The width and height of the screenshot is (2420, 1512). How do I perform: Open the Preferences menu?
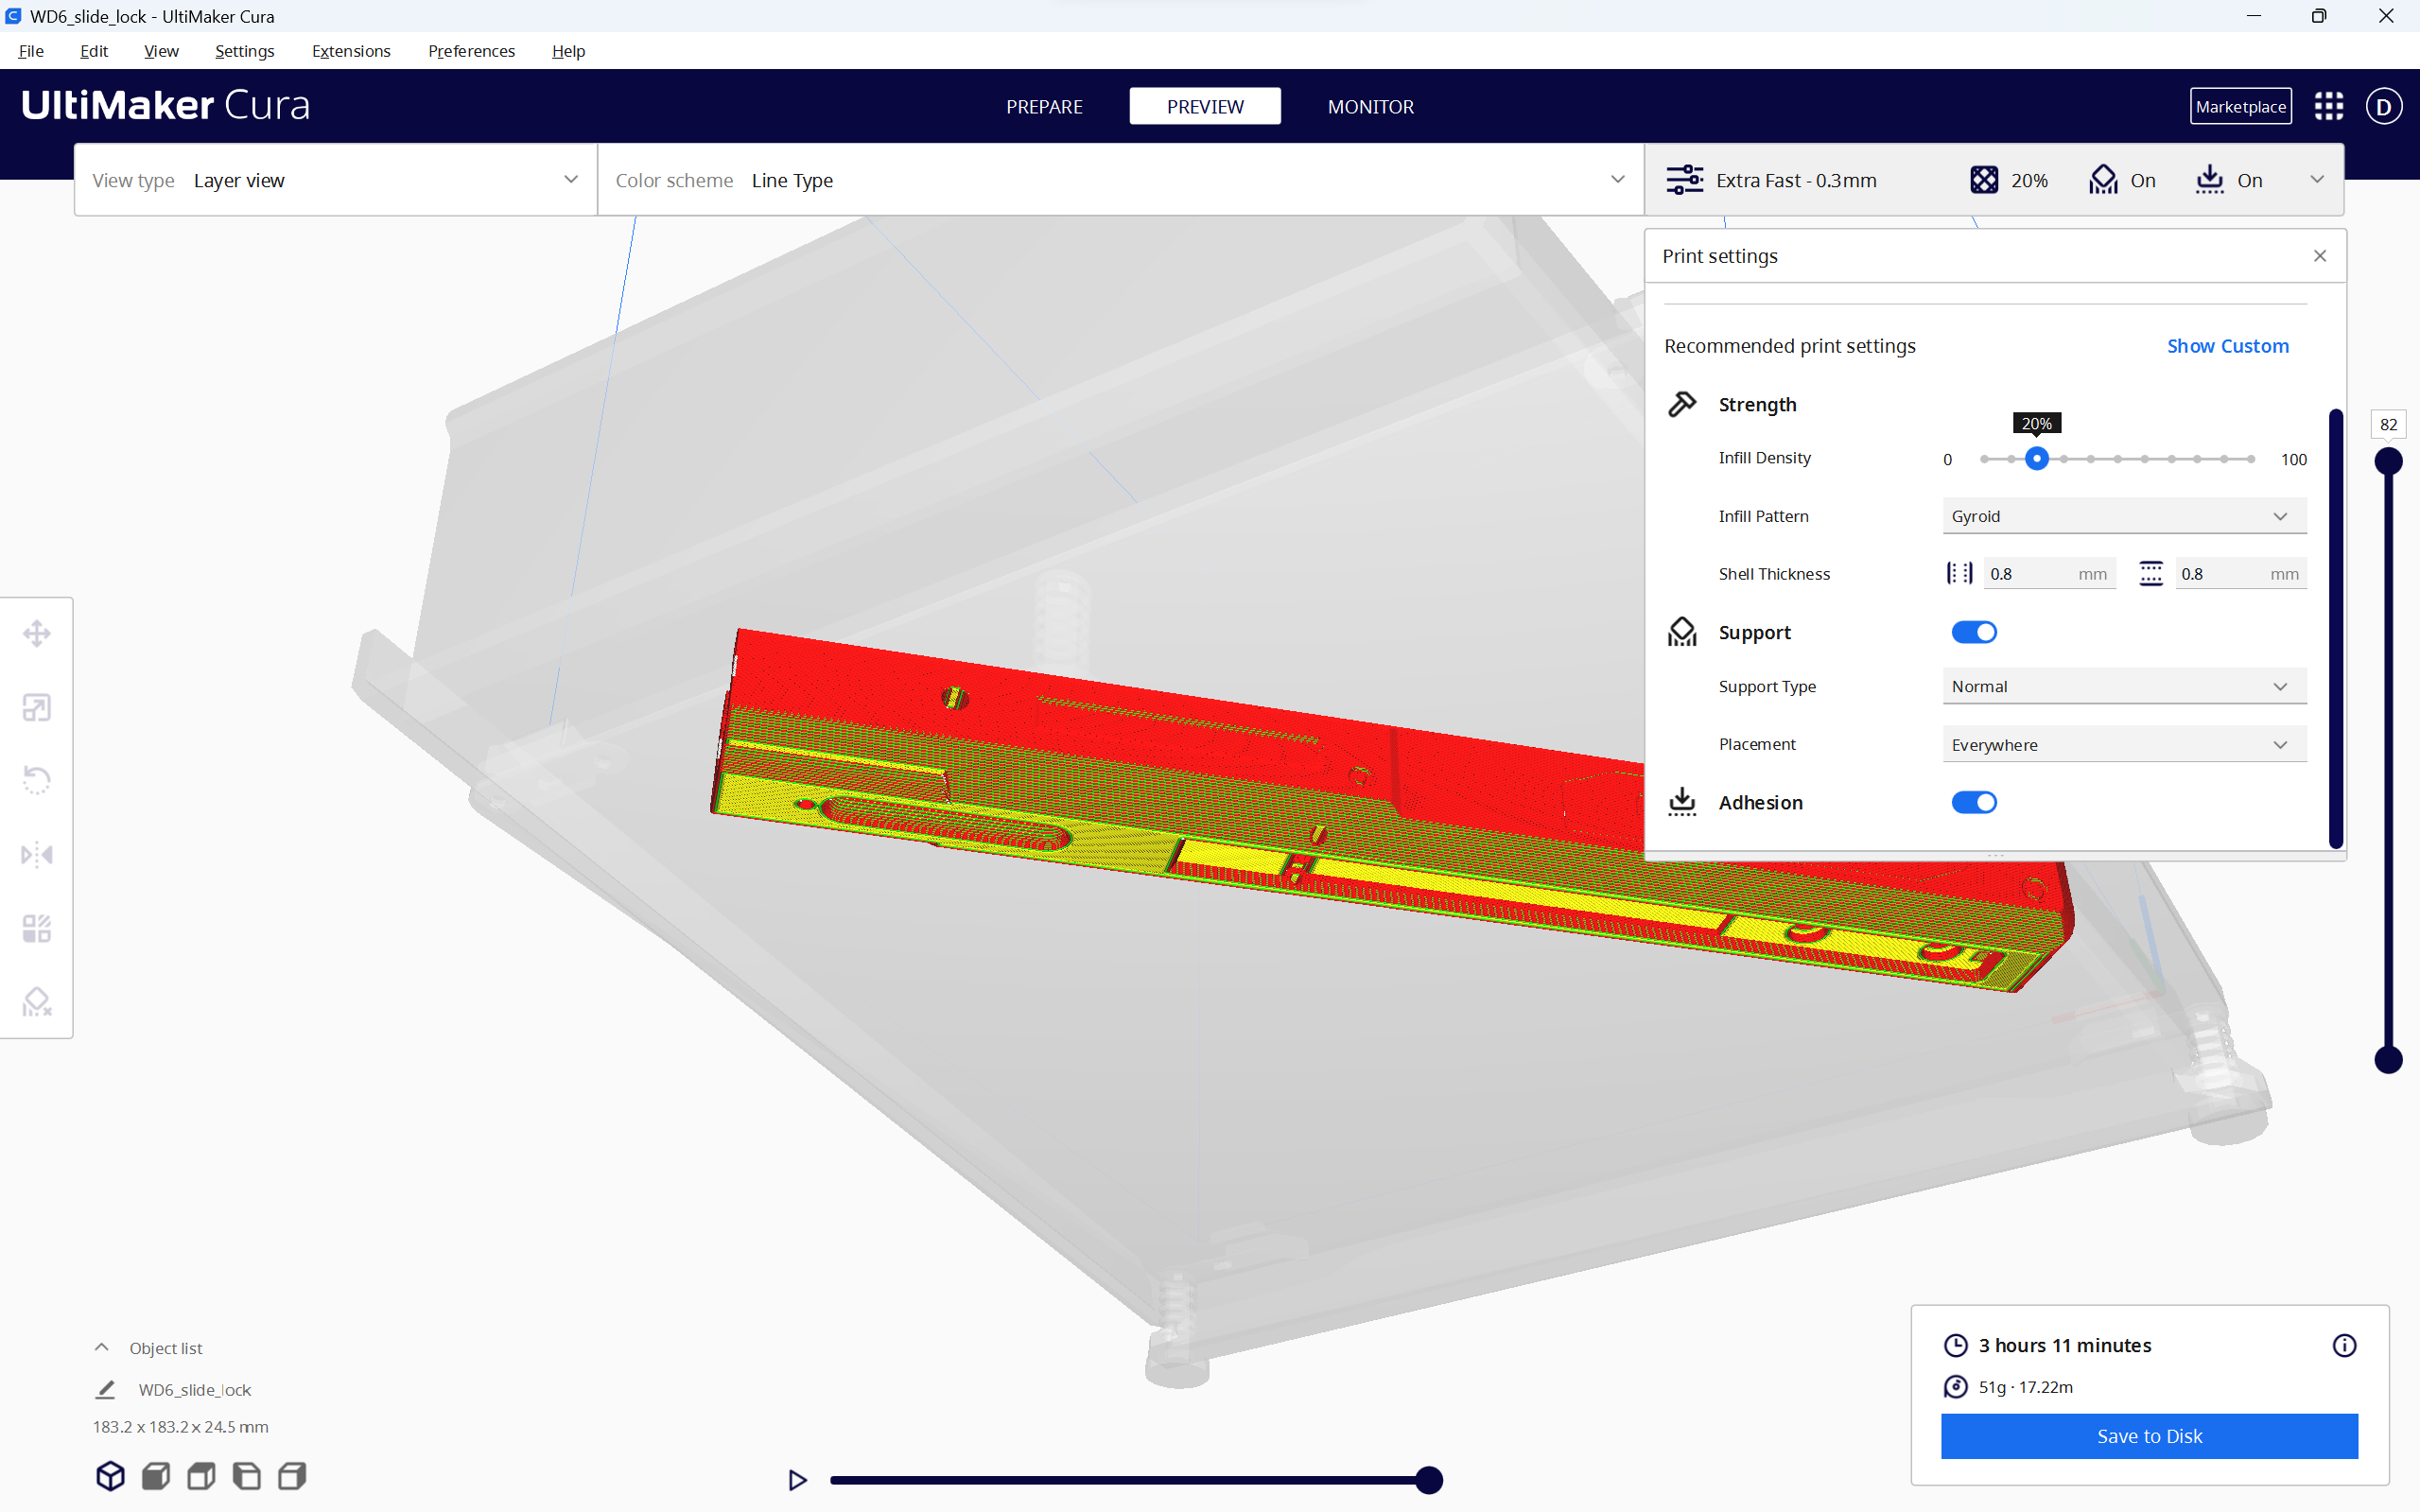(x=471, y=51)
